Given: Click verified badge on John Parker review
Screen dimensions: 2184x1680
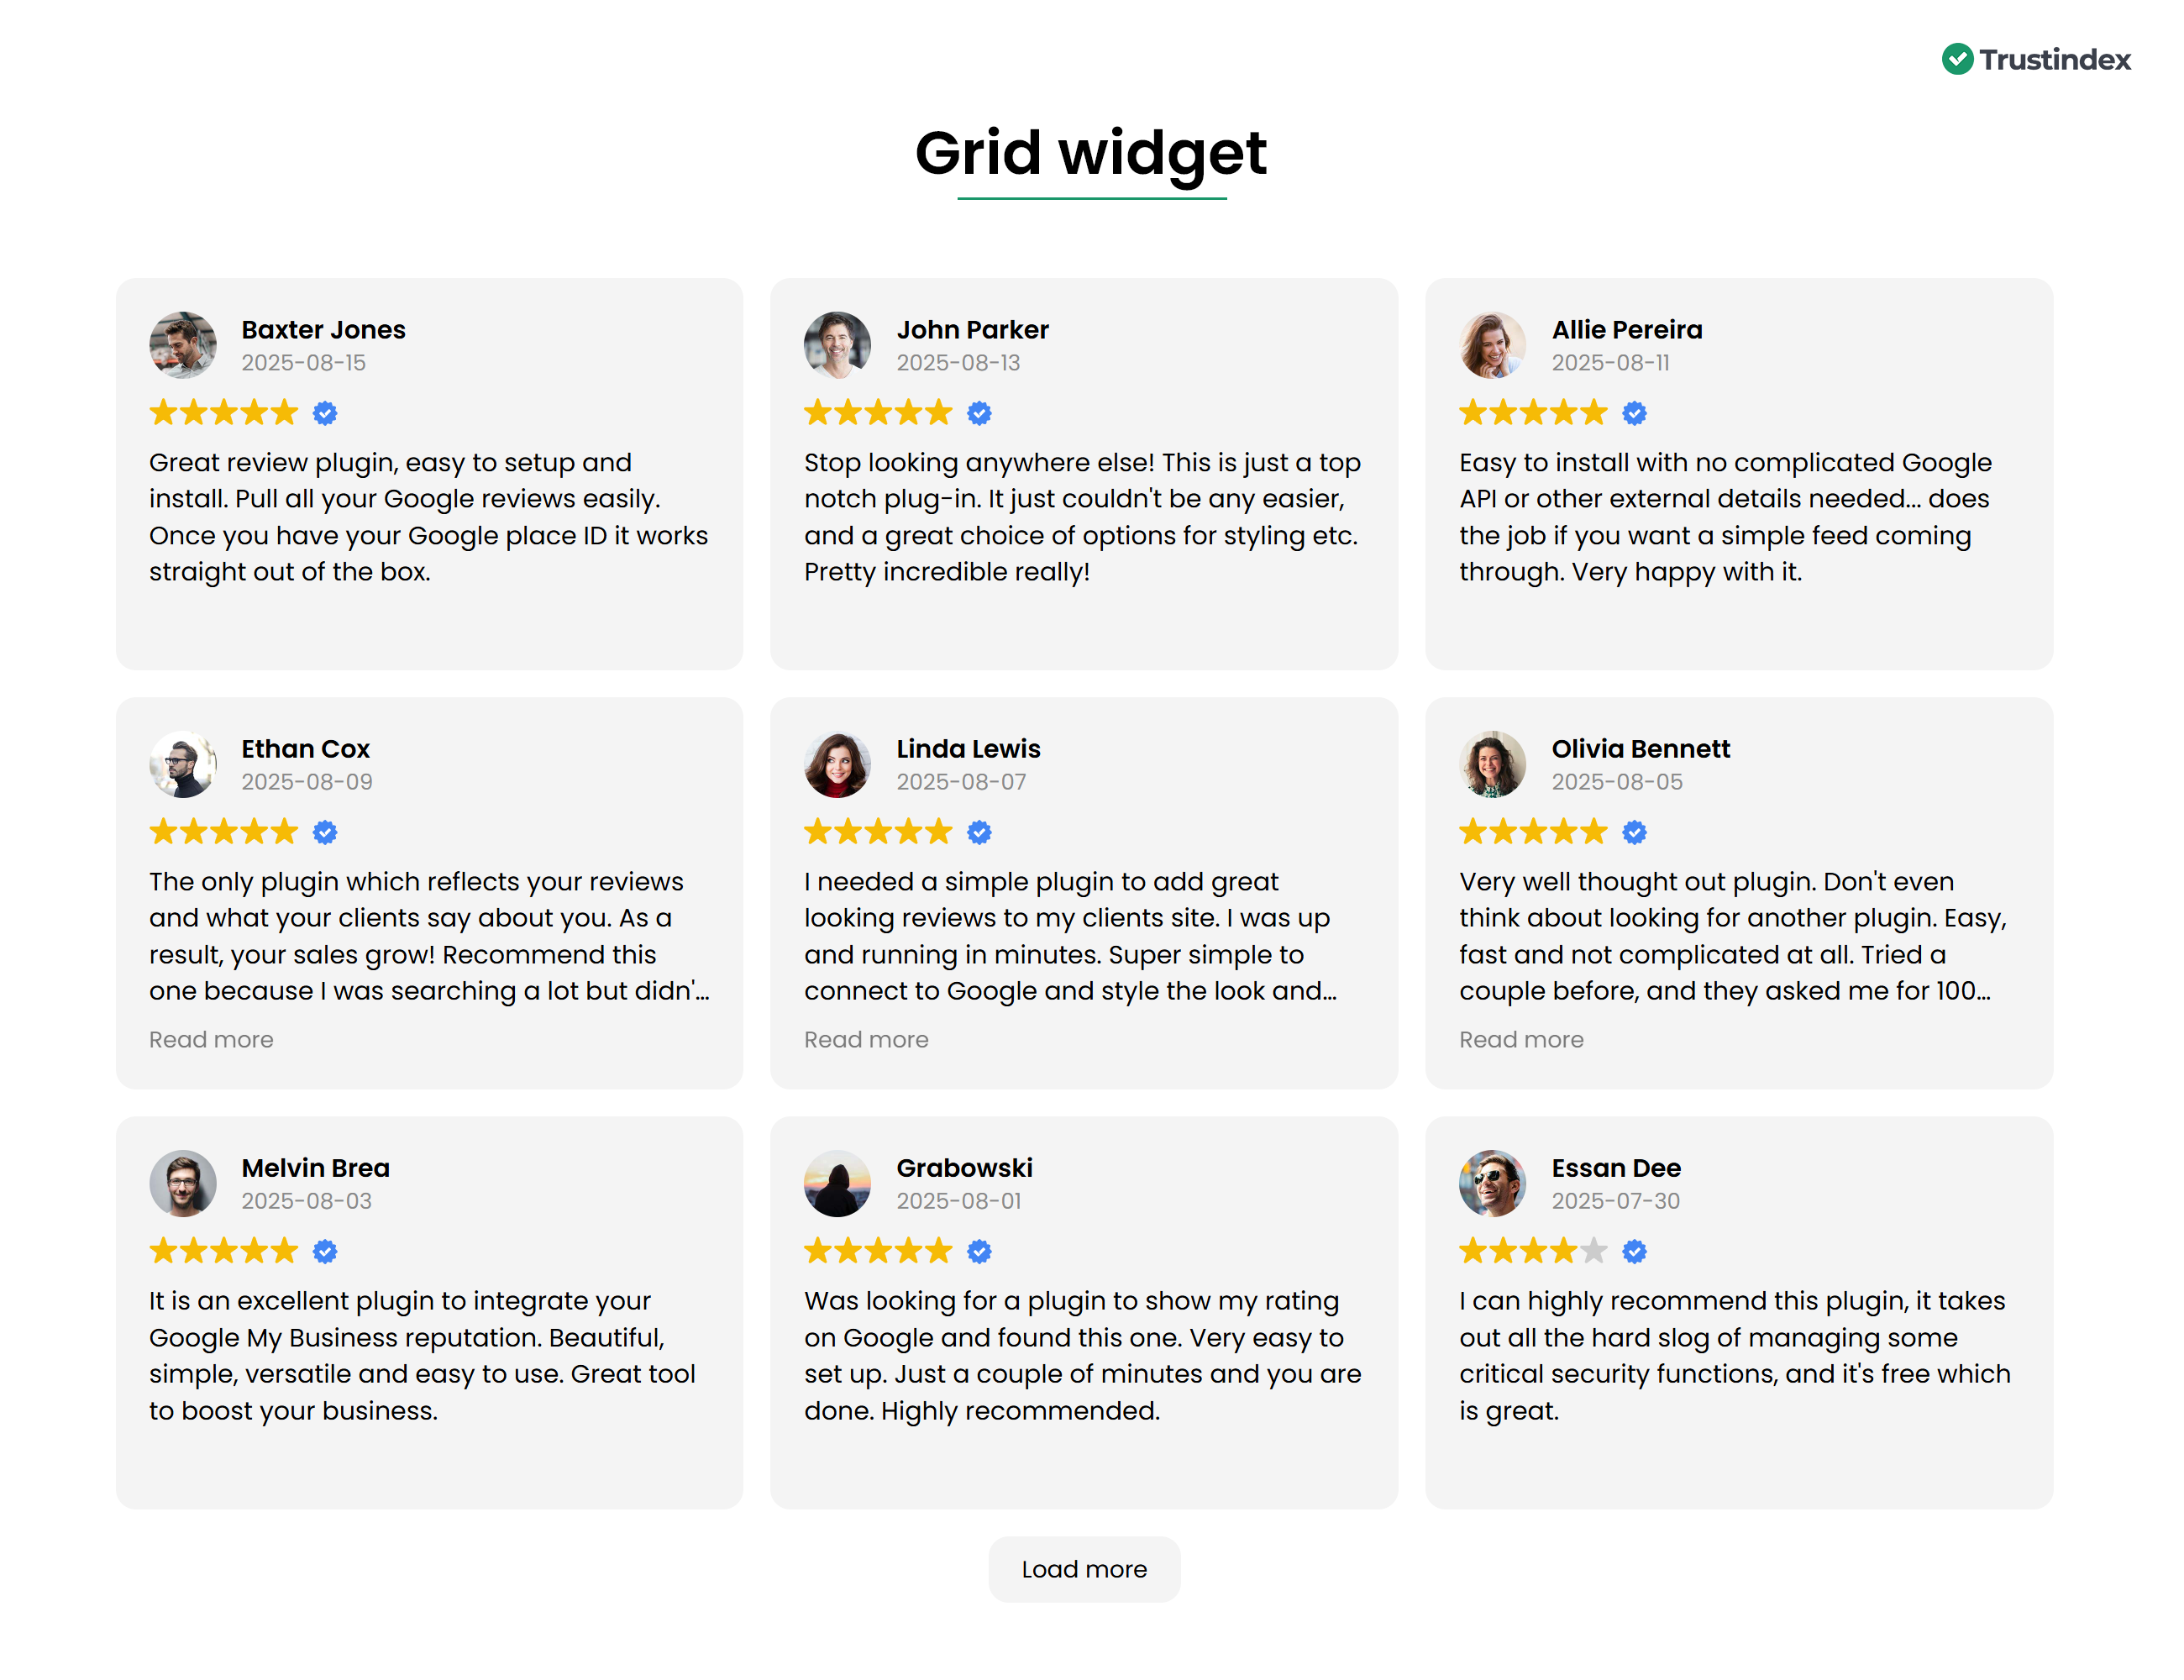Looking at the screenshot, I should point(979,413).
